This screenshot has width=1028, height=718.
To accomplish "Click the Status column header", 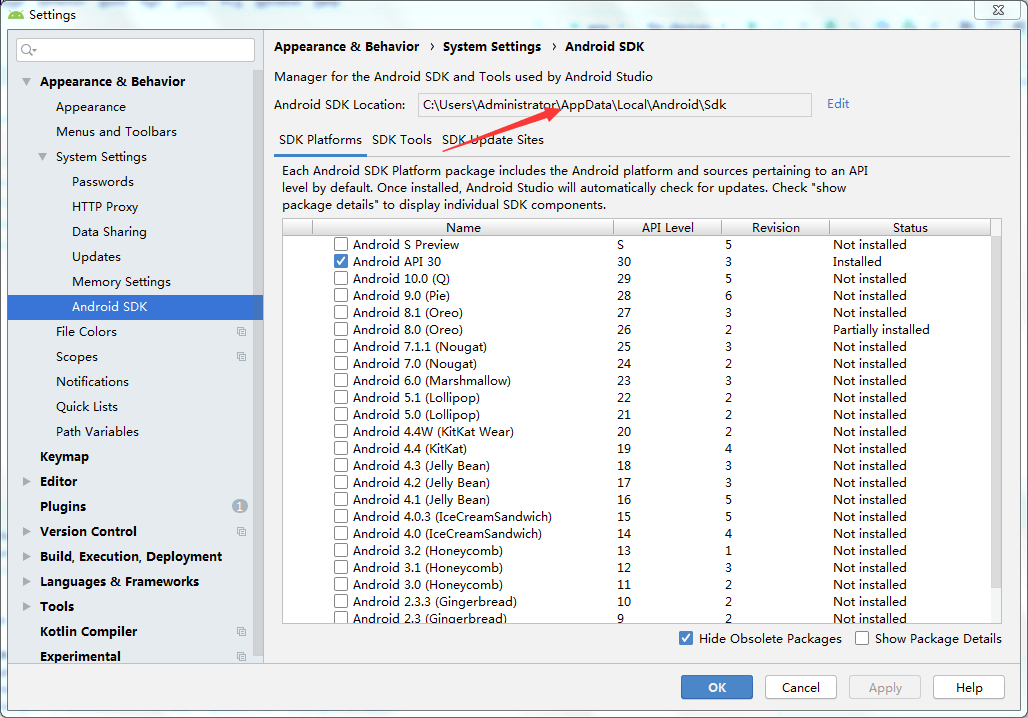I will click(910, 228).
